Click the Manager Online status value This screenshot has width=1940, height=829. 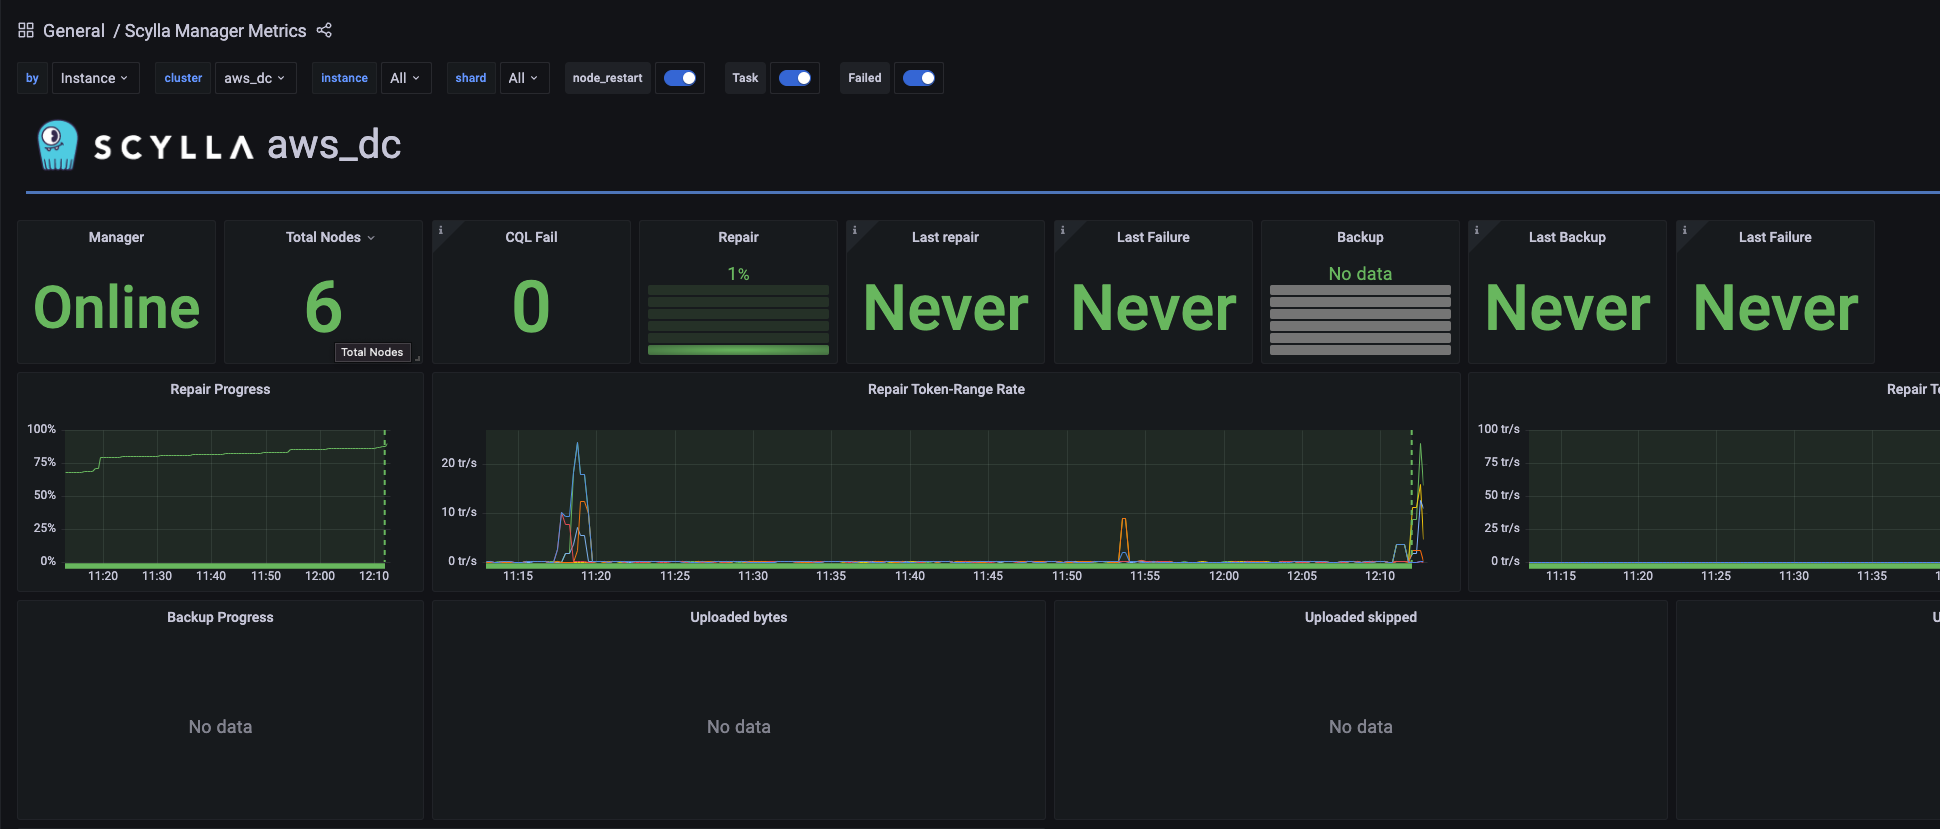[x=117, y=307]
